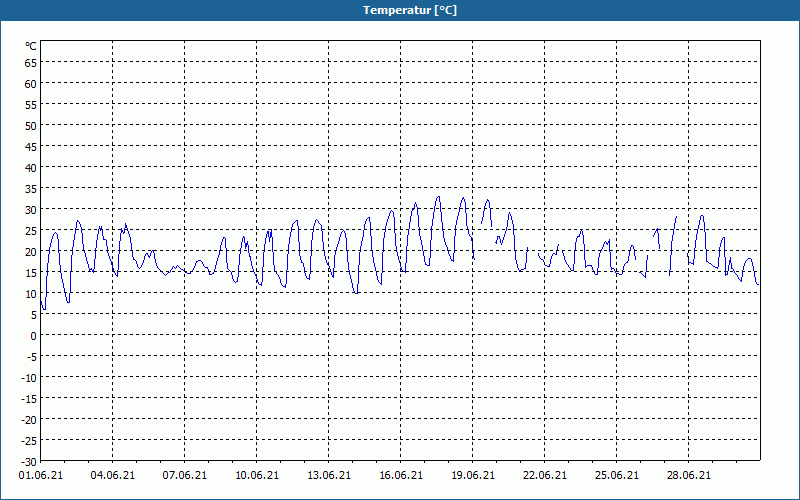This screenshot has height=500, width=800.
Task: Select the 15 y-axis value
Action: 31,272
